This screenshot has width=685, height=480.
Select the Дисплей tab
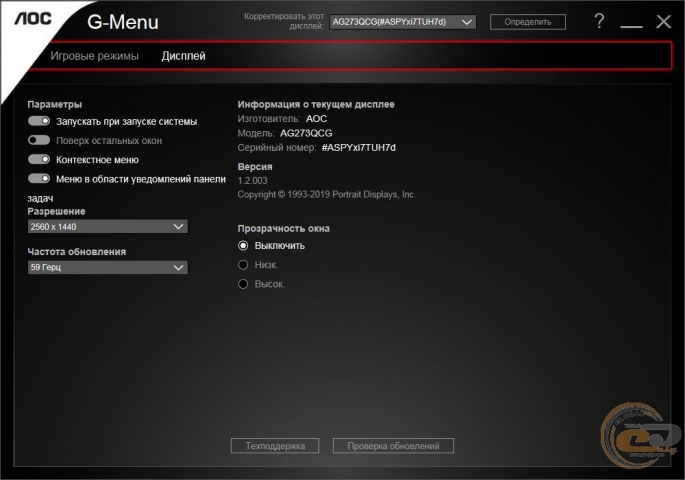(183, 56)
